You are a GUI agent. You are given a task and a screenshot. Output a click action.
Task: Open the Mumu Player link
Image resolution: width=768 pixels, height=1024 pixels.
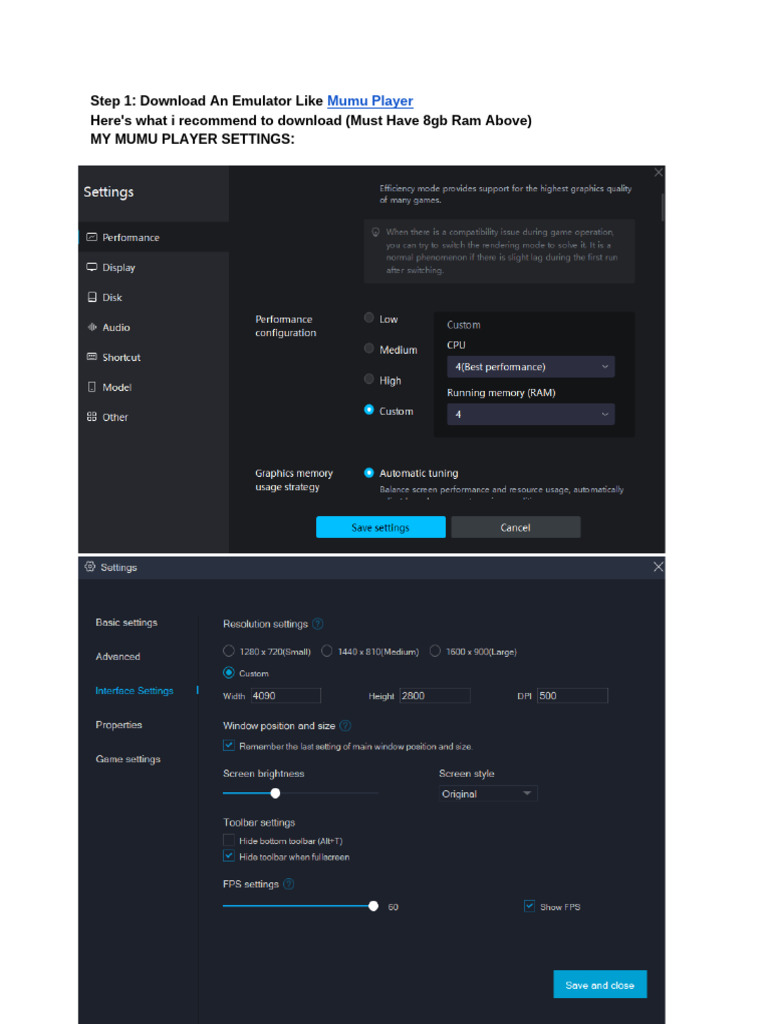[370, 101]
